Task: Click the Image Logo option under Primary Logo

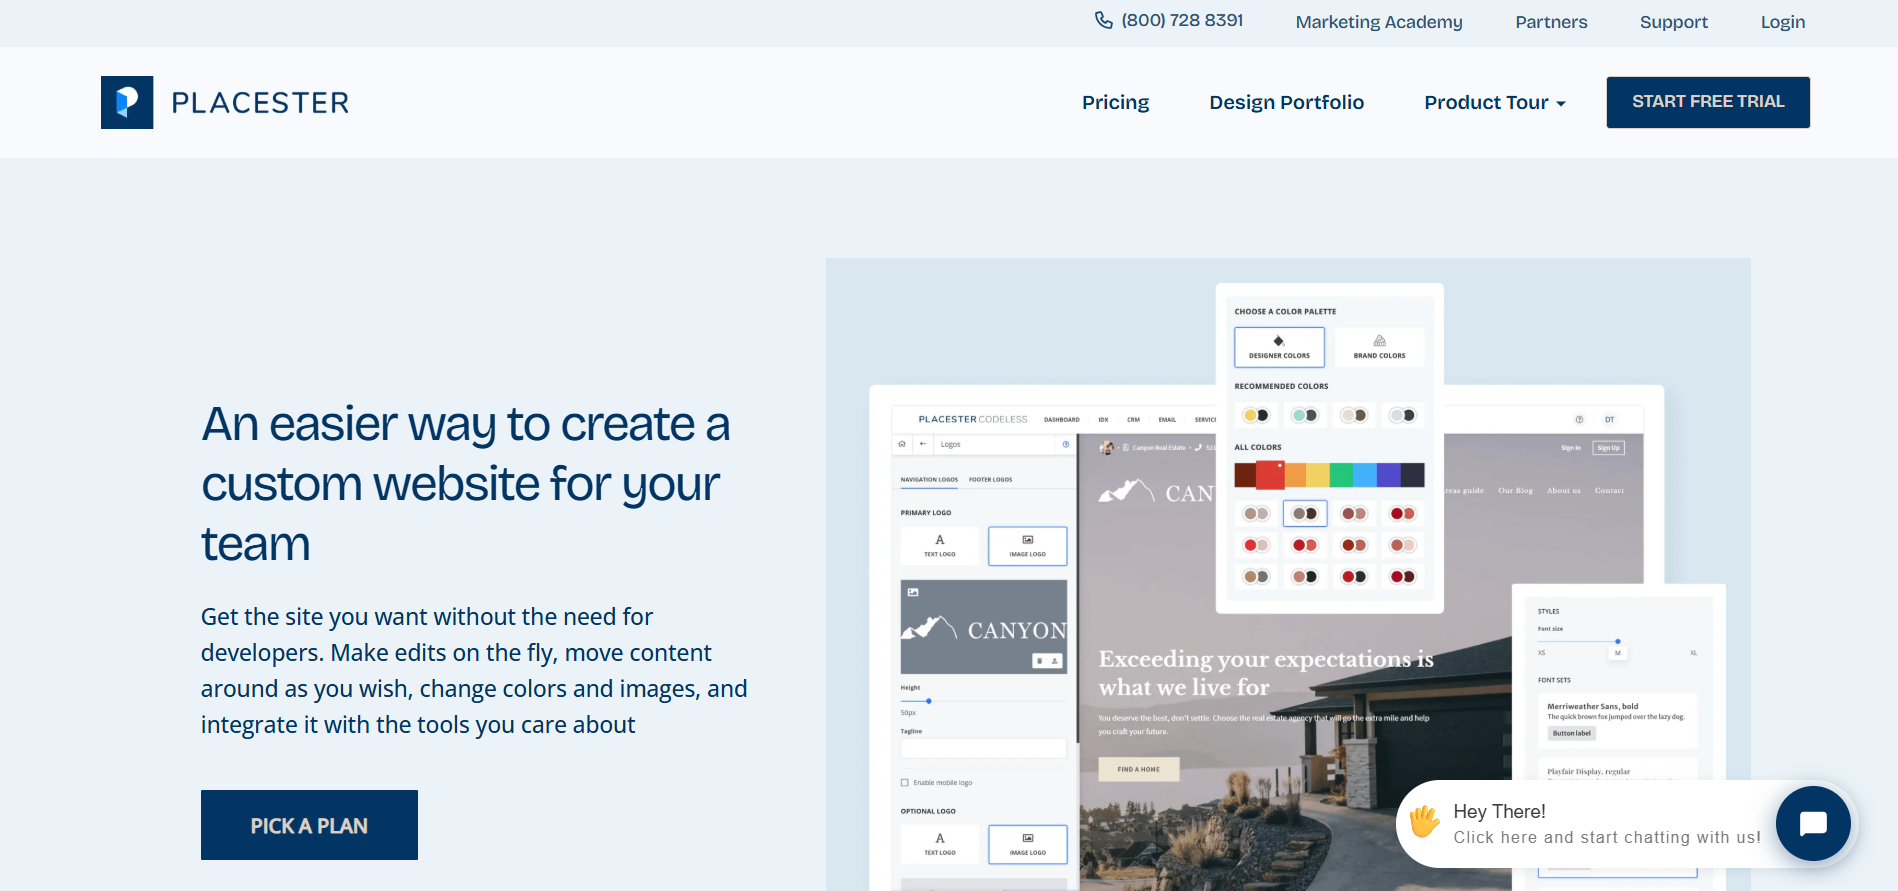Action: click(x=1027, y=546)
